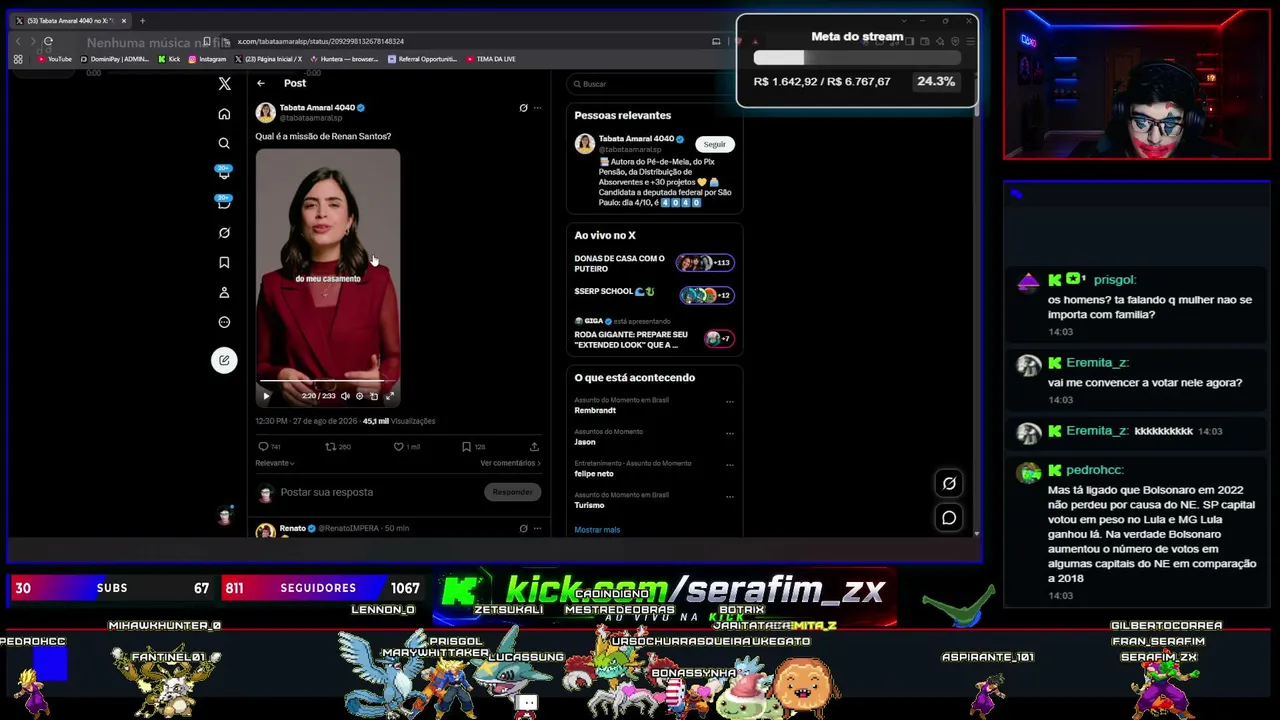
Task: Open floating messages chat button
Action: (x=949, y=518)
